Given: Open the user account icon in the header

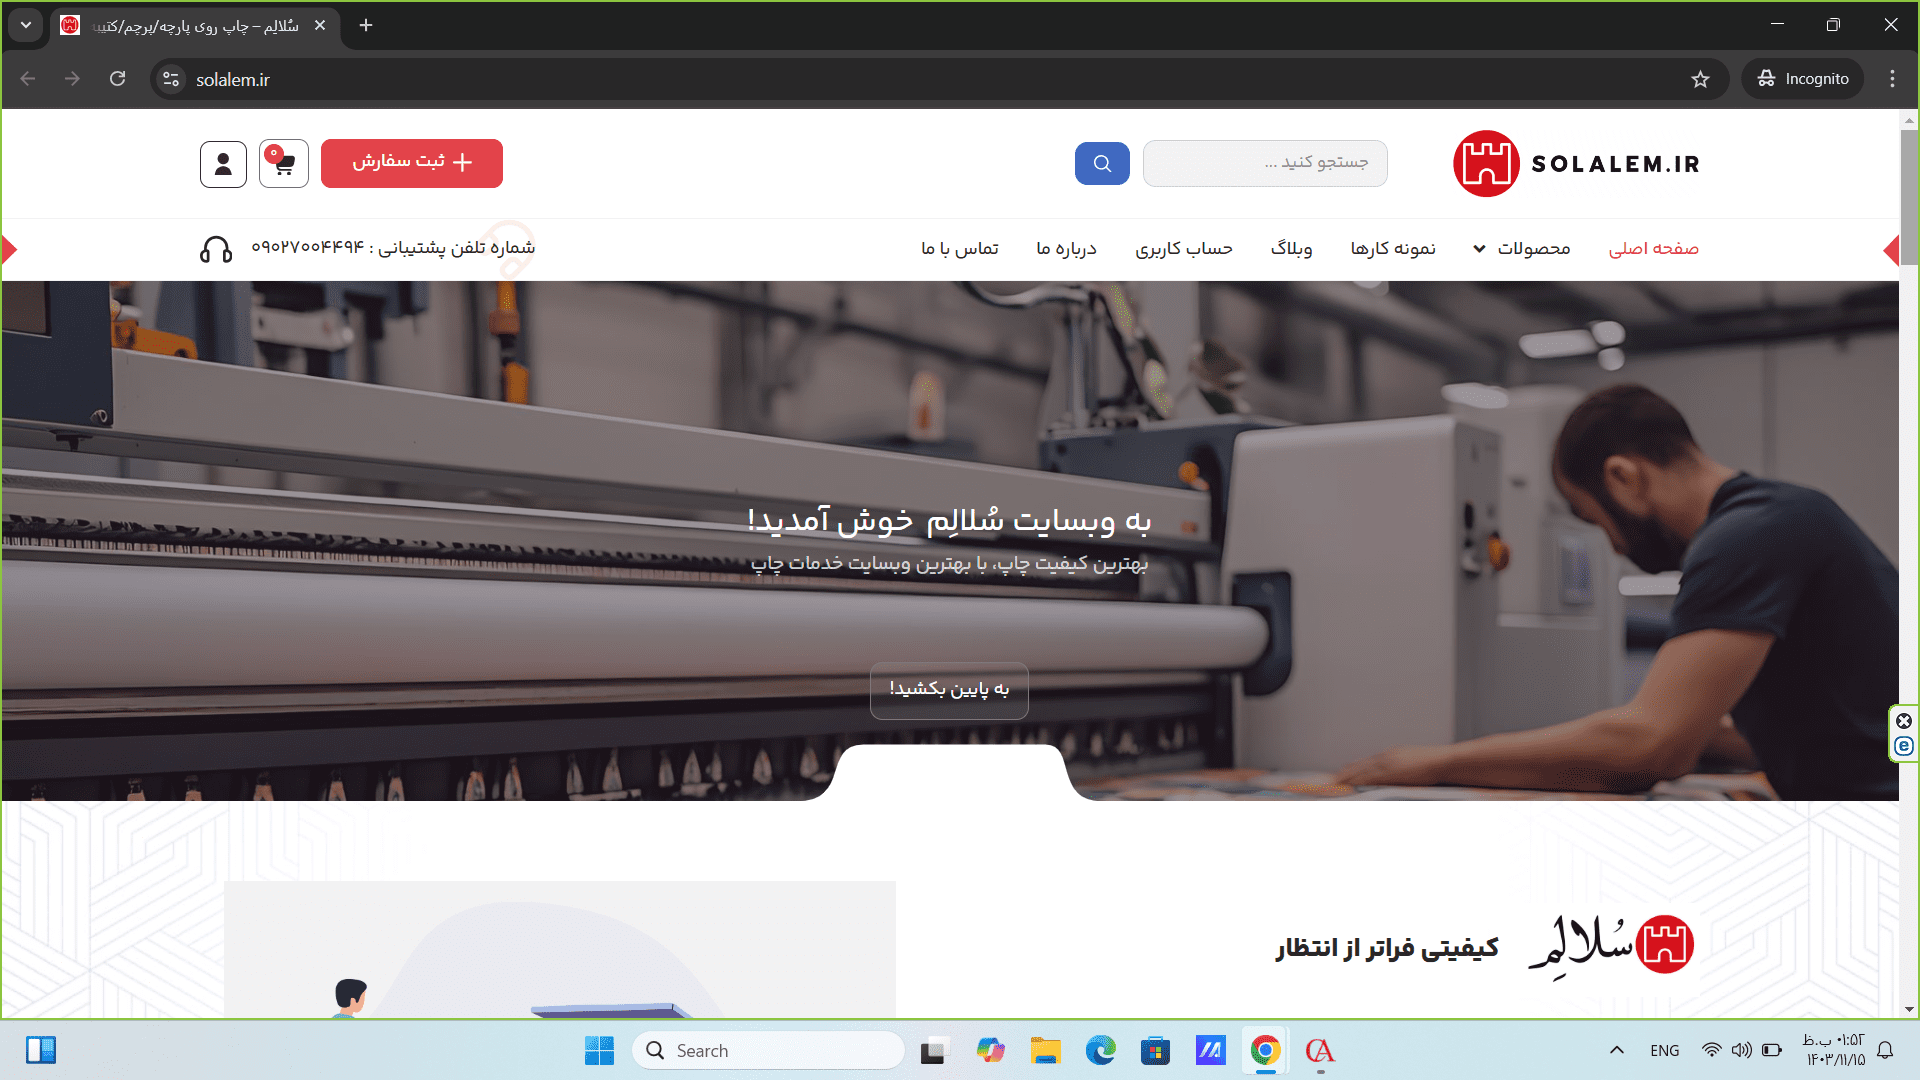Looking at the screenshot, I should 223,164.
